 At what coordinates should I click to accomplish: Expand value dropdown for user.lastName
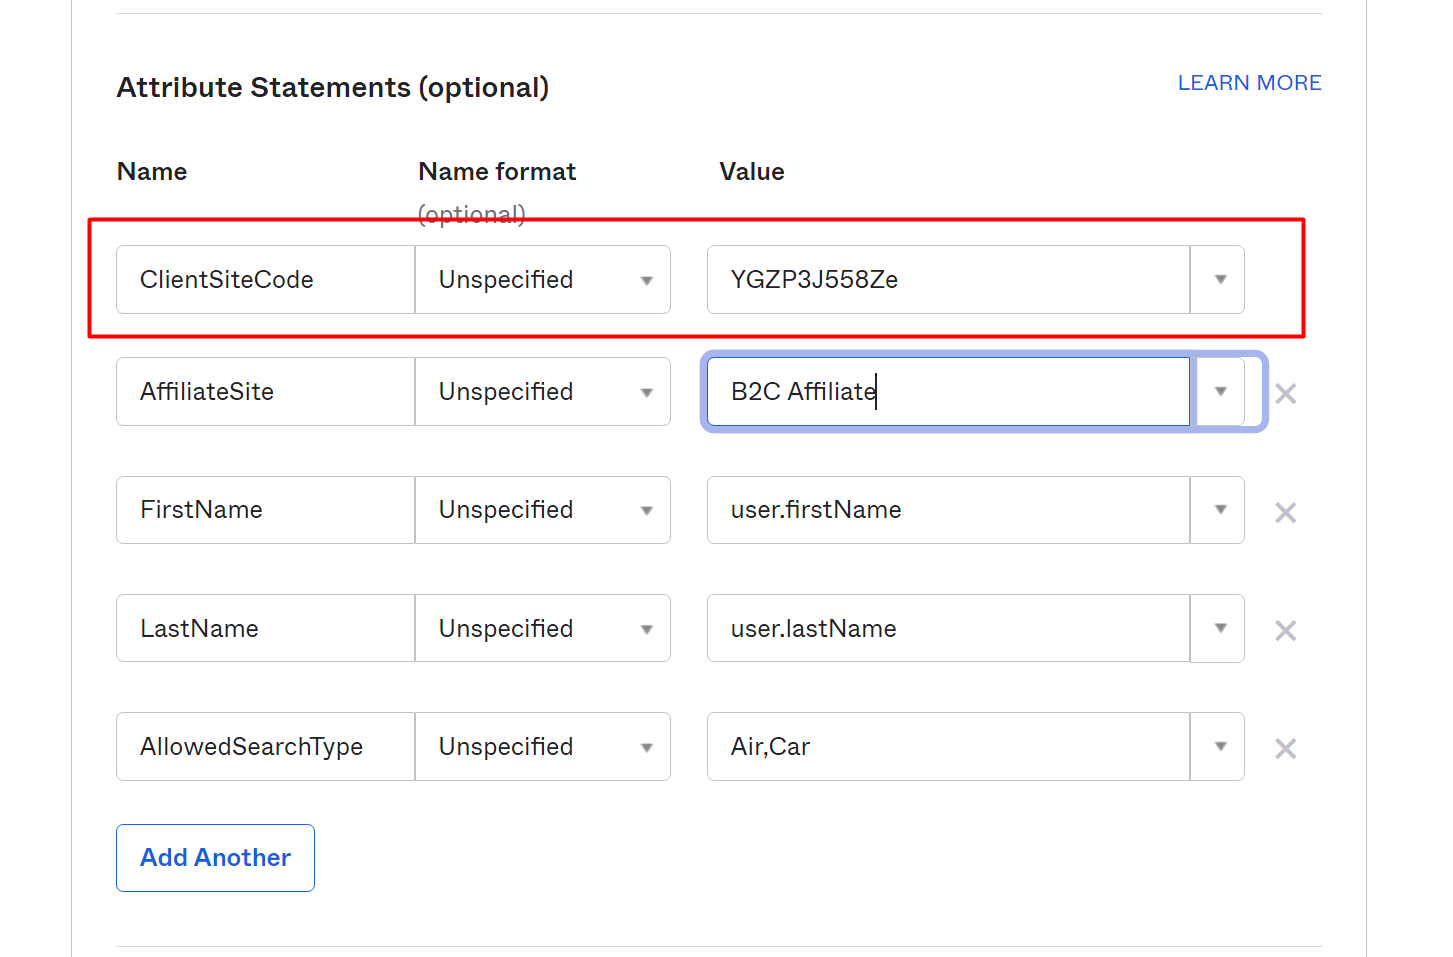(1219, 628)
